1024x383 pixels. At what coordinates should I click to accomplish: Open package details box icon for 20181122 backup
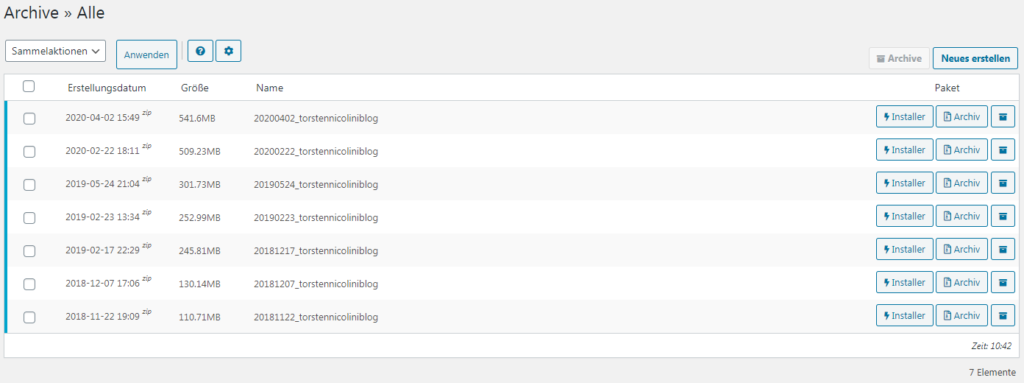tap(1003, 316)
